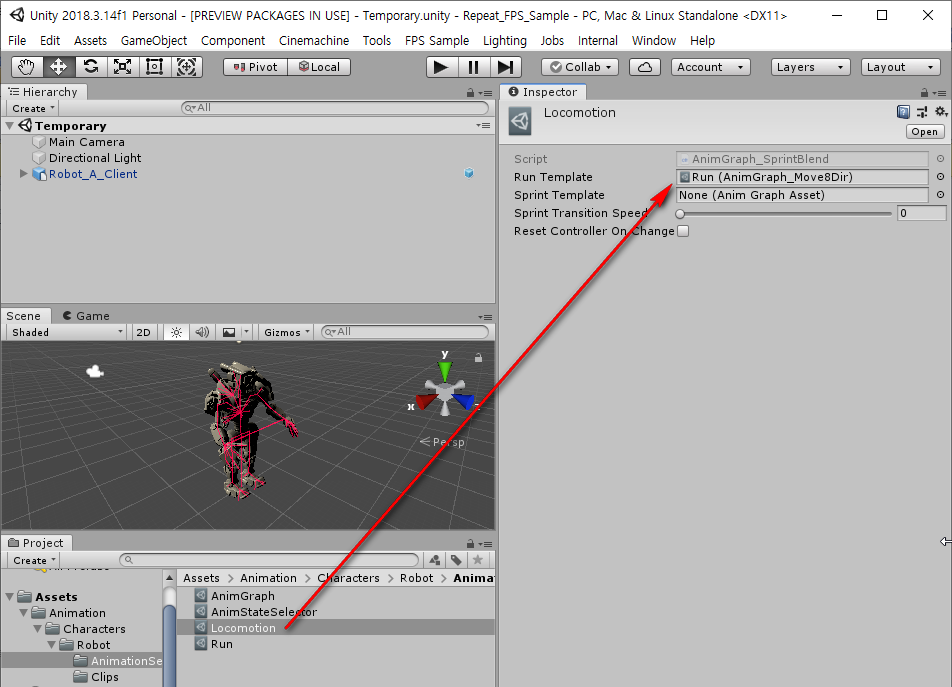952x687 pixels.
Task: Toggle 2D scene view
Action: click(143, 332)
